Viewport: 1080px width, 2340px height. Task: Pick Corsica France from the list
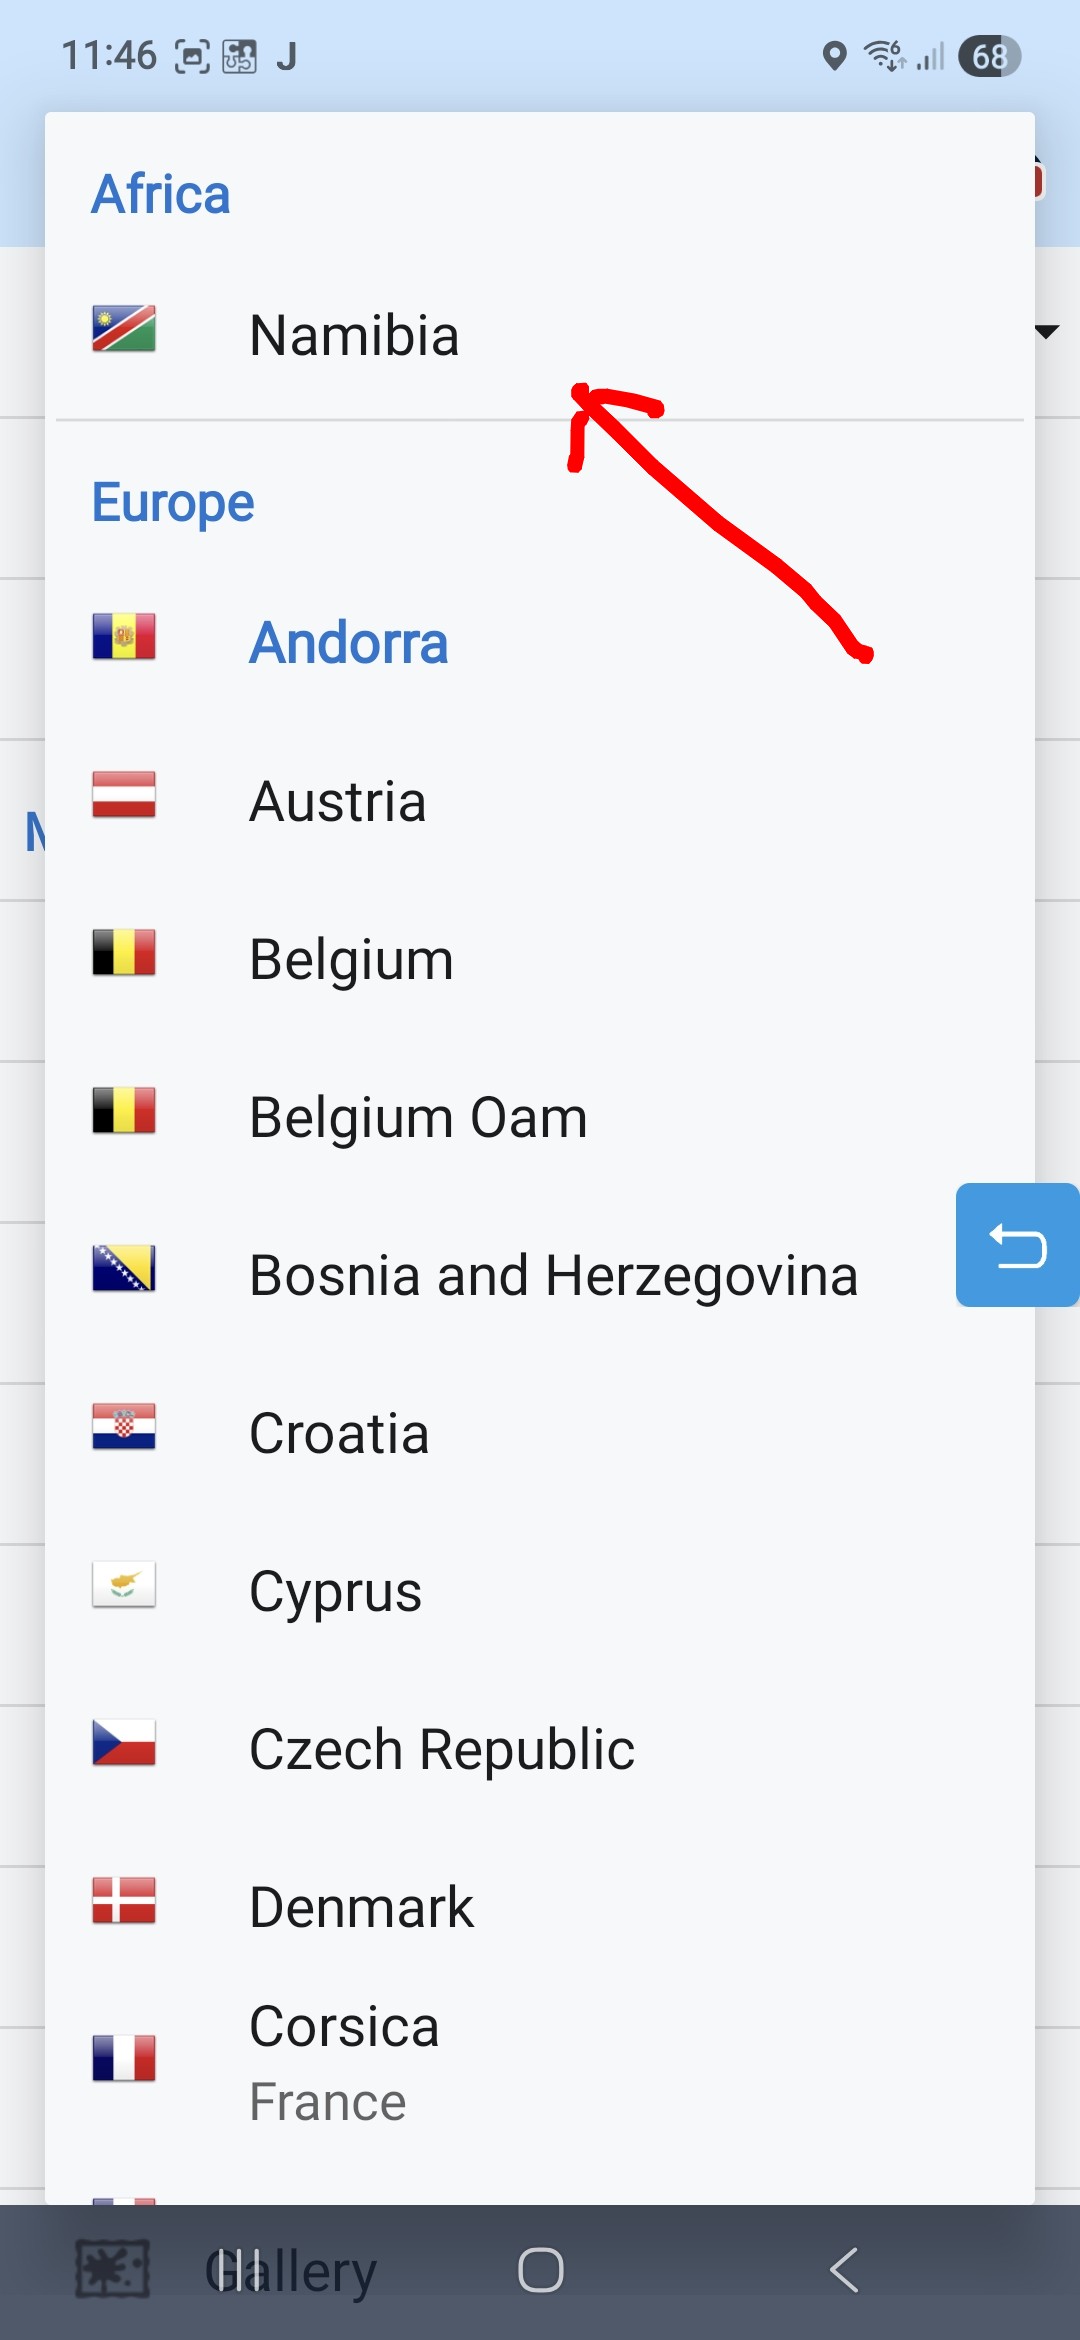click(x=344, y=2062)
